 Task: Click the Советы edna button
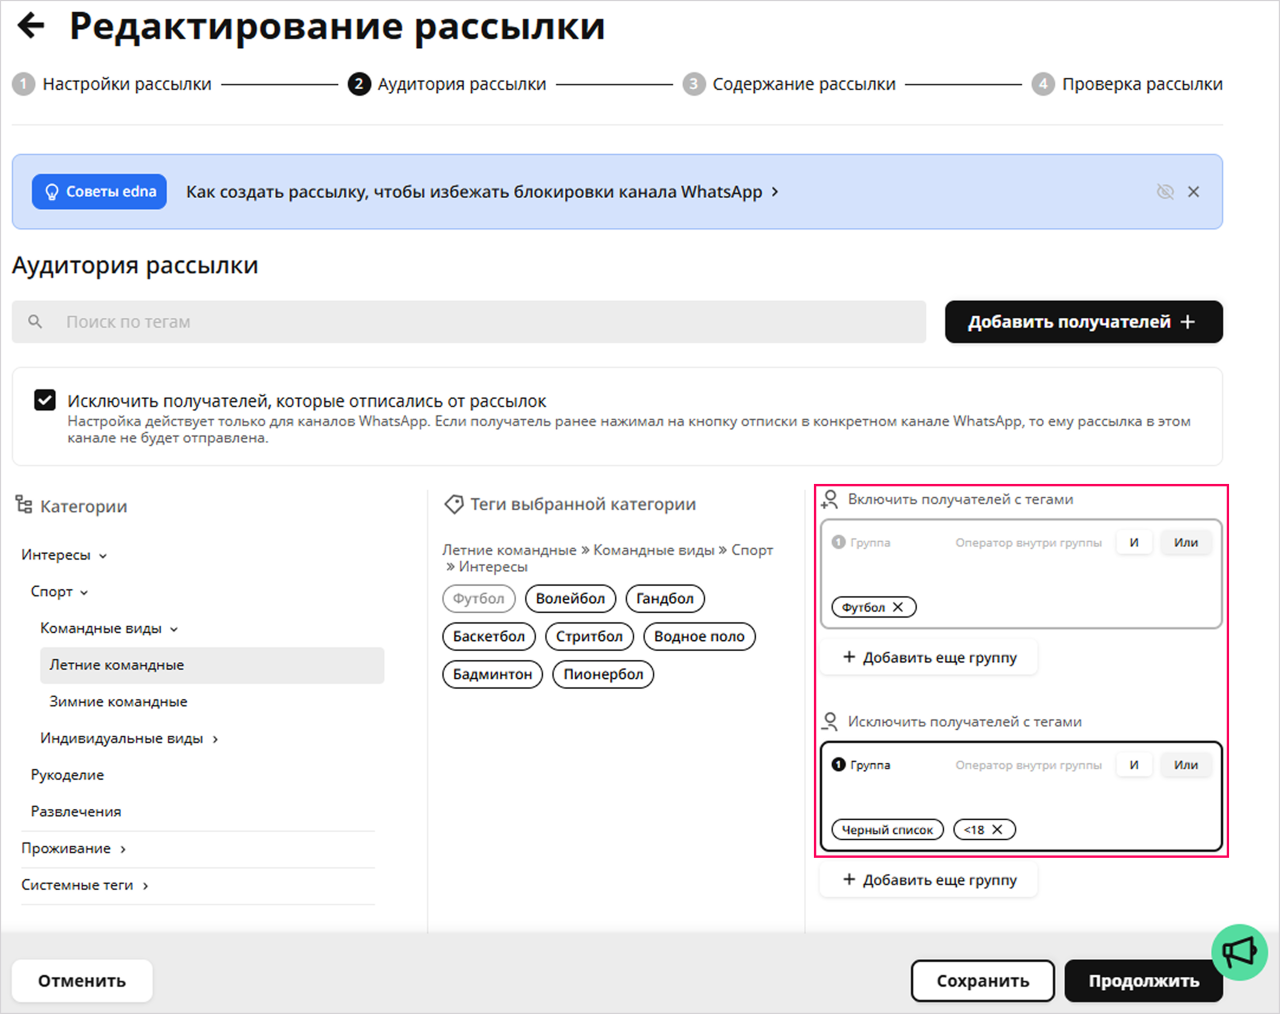tap(99, 192)
